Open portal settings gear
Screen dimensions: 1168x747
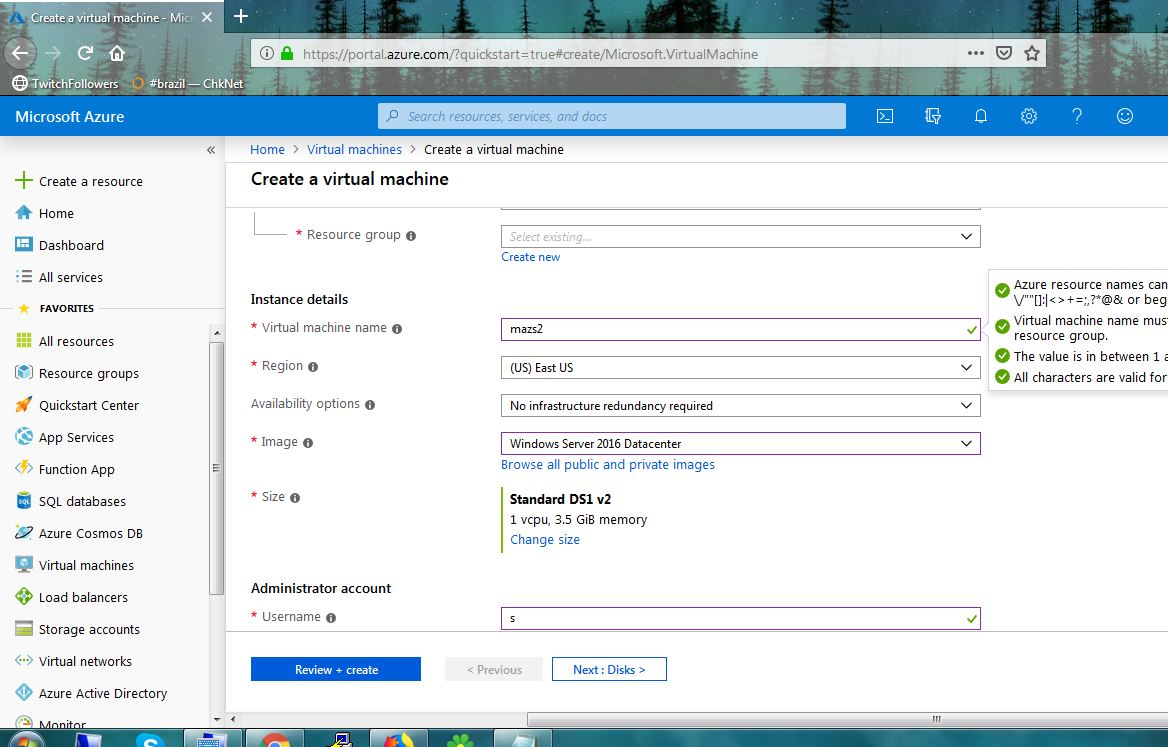tap(1029, 116)
